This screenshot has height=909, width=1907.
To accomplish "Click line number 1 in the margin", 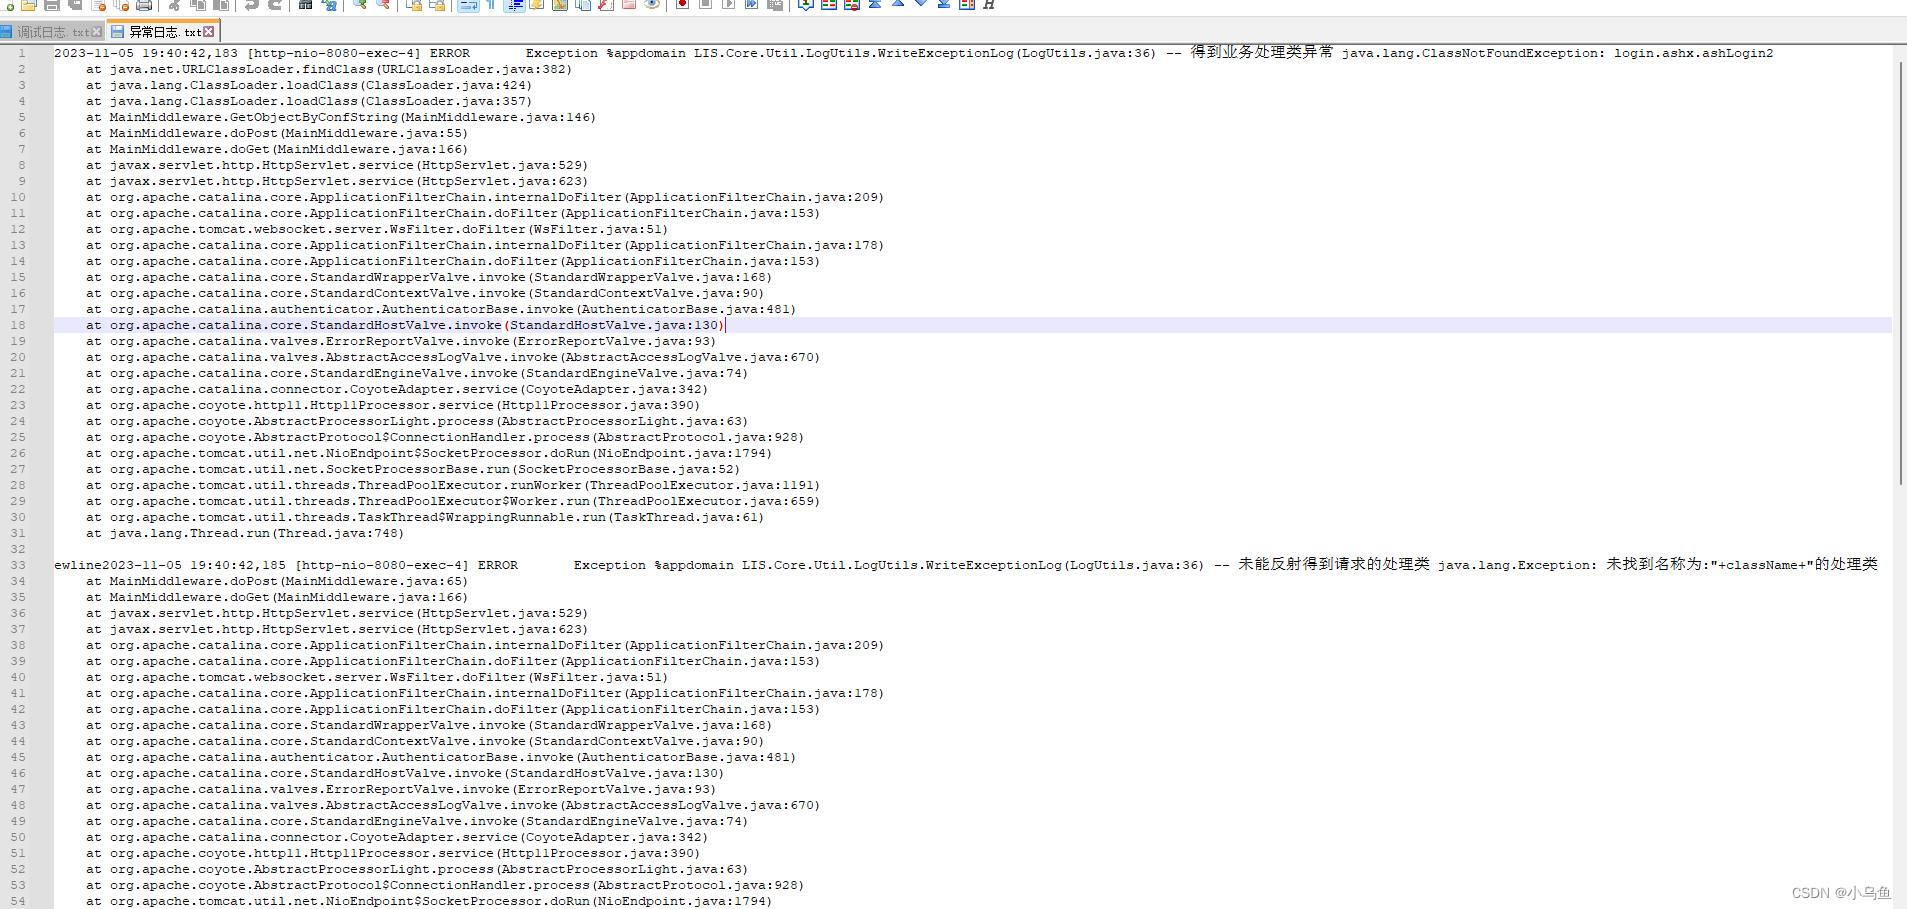I will click(21, 53).
